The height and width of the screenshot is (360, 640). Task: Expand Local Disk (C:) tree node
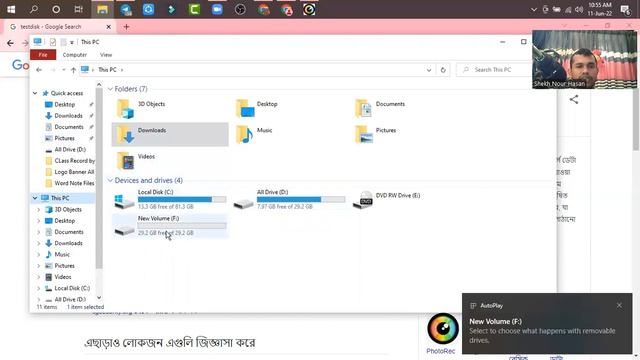(39, 288)
